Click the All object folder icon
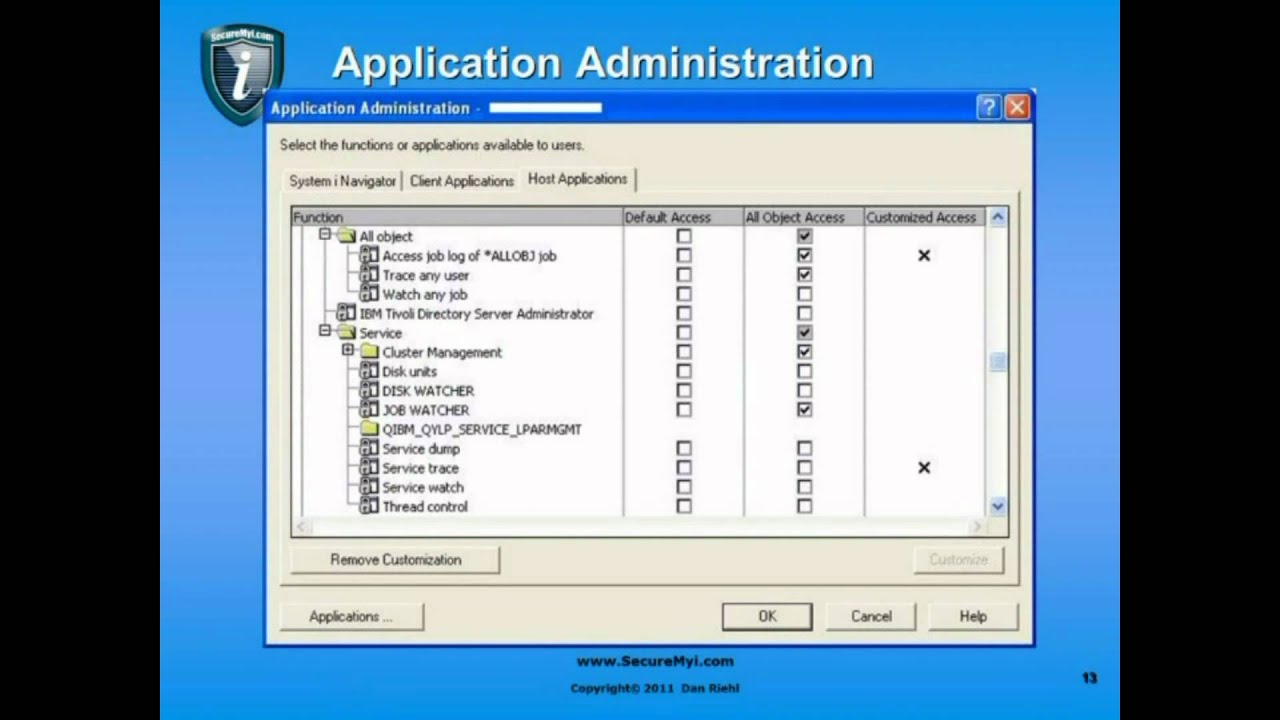Screen dimensions: 1280x720 point(346,237)
